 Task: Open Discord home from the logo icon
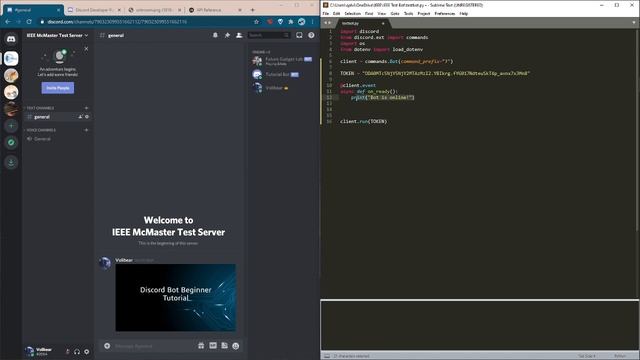[x=11, y=39]
